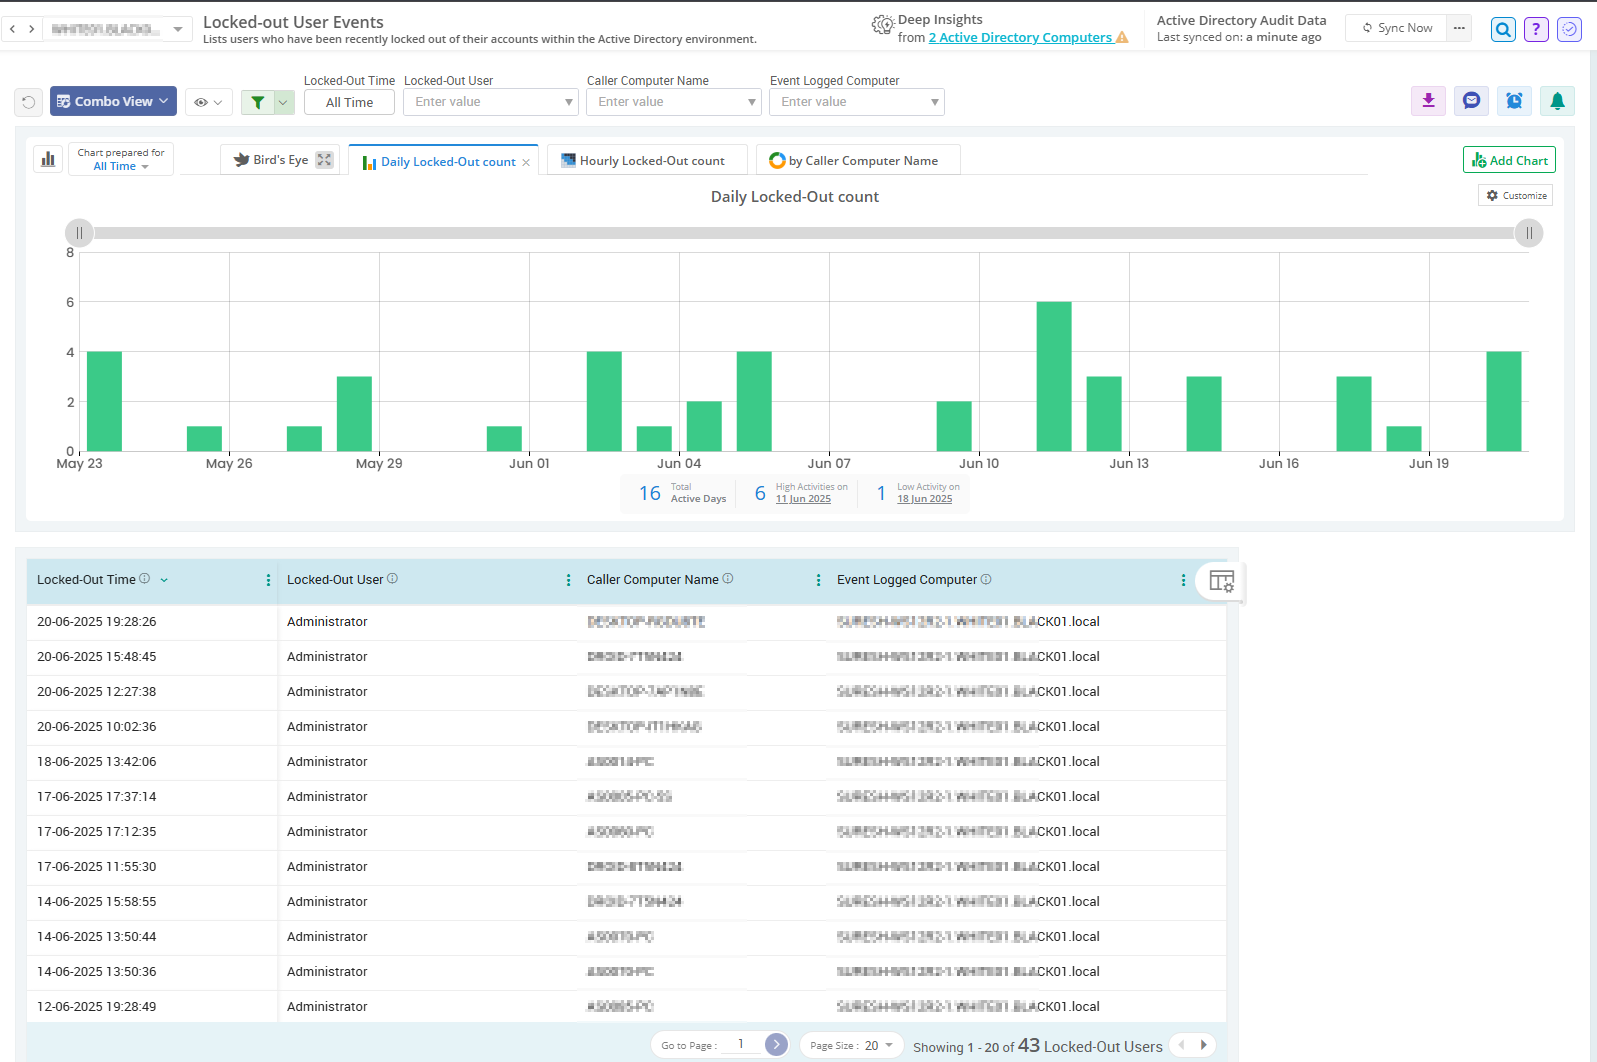Screen dimensions: 1597x1062
Task: Open the chat message icon
Action: coord(1471,101)
